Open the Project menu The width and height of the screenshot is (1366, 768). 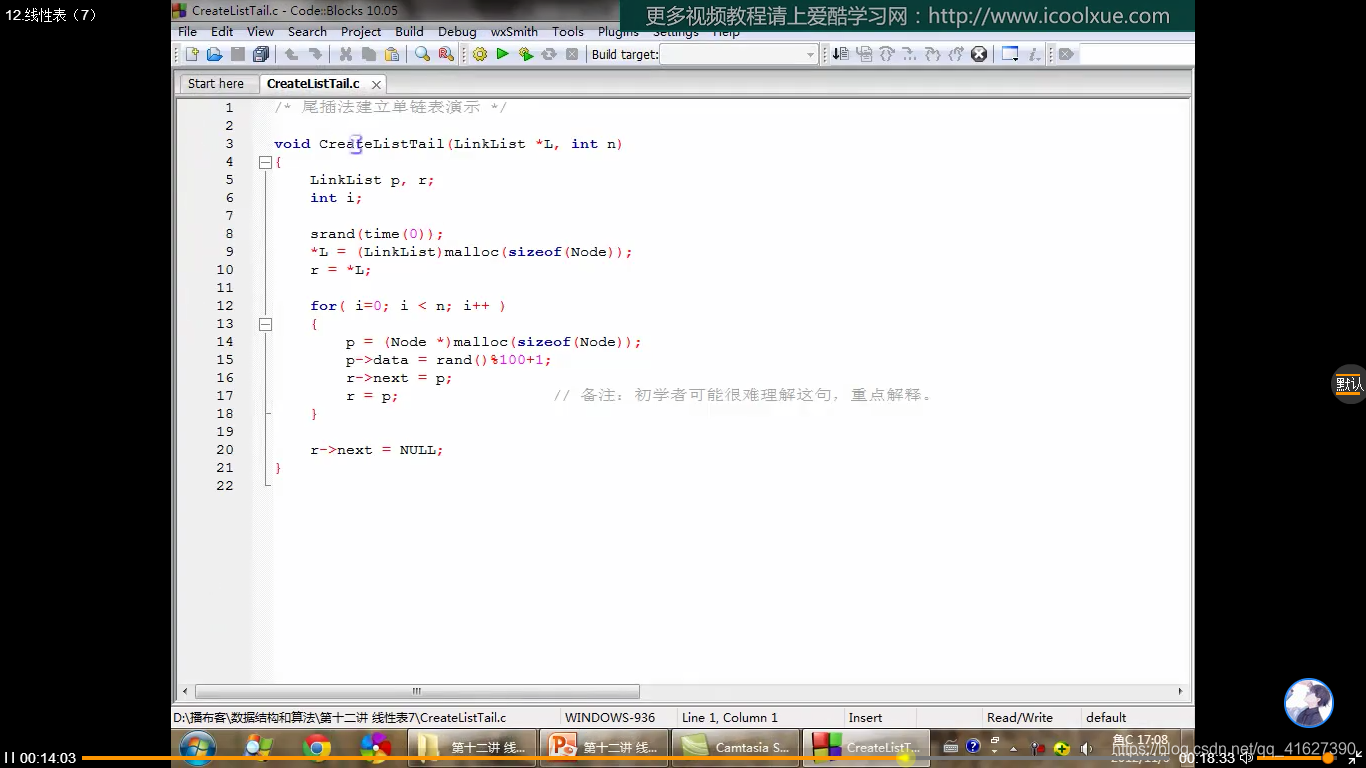361,32
